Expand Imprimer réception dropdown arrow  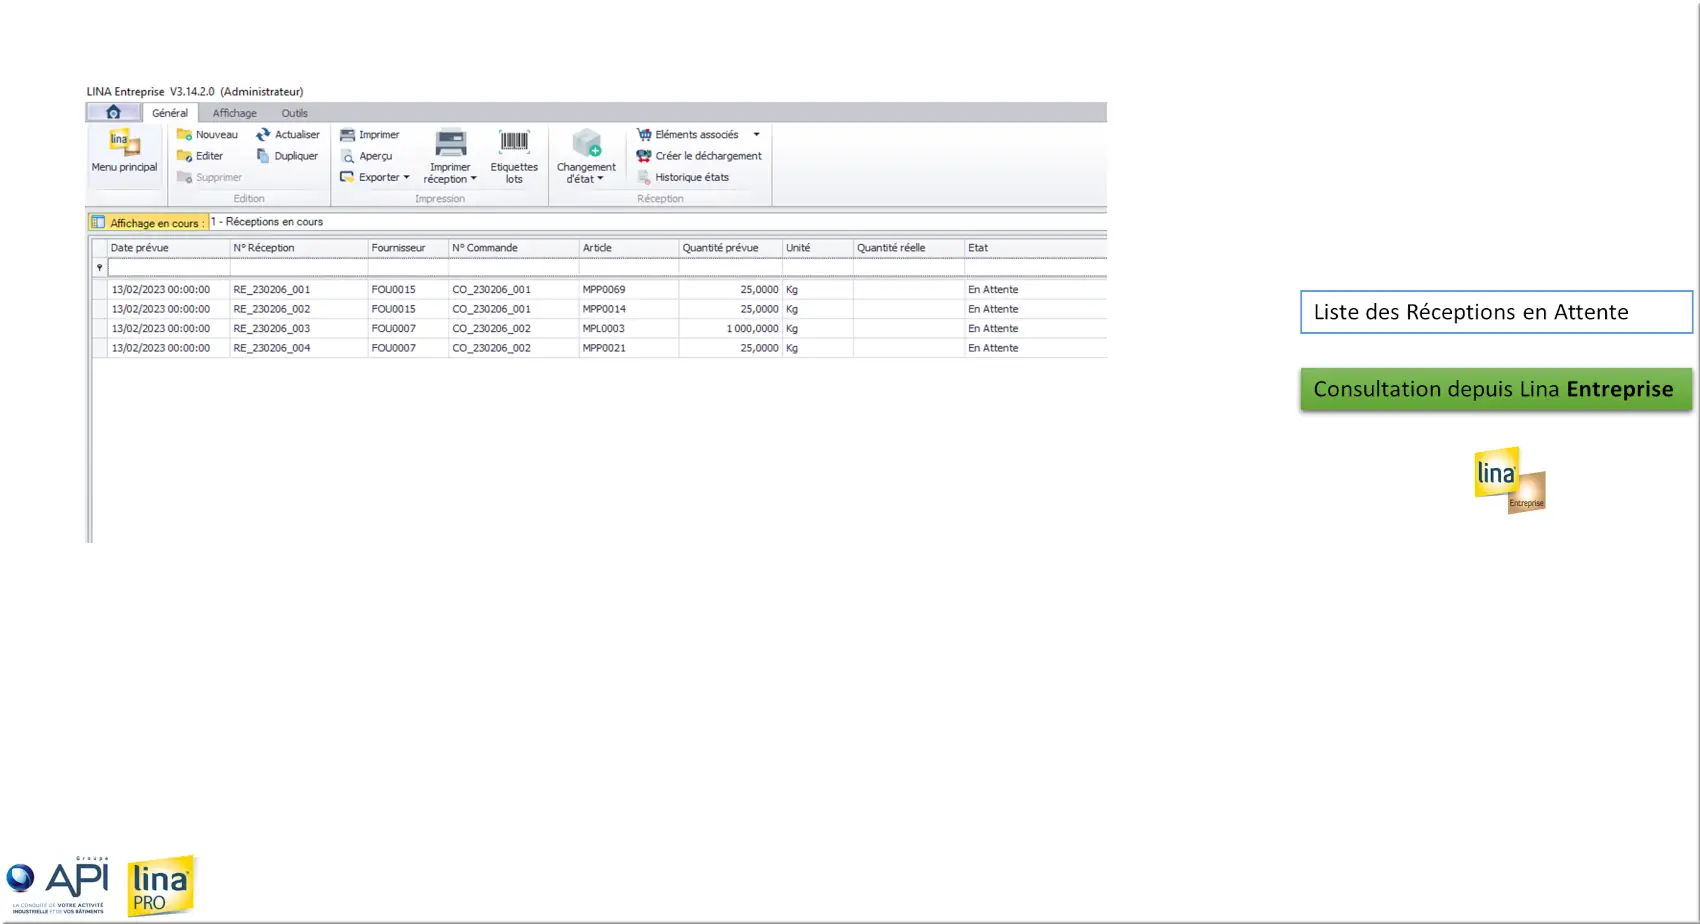pyautogui.click(x=473, y=179)
